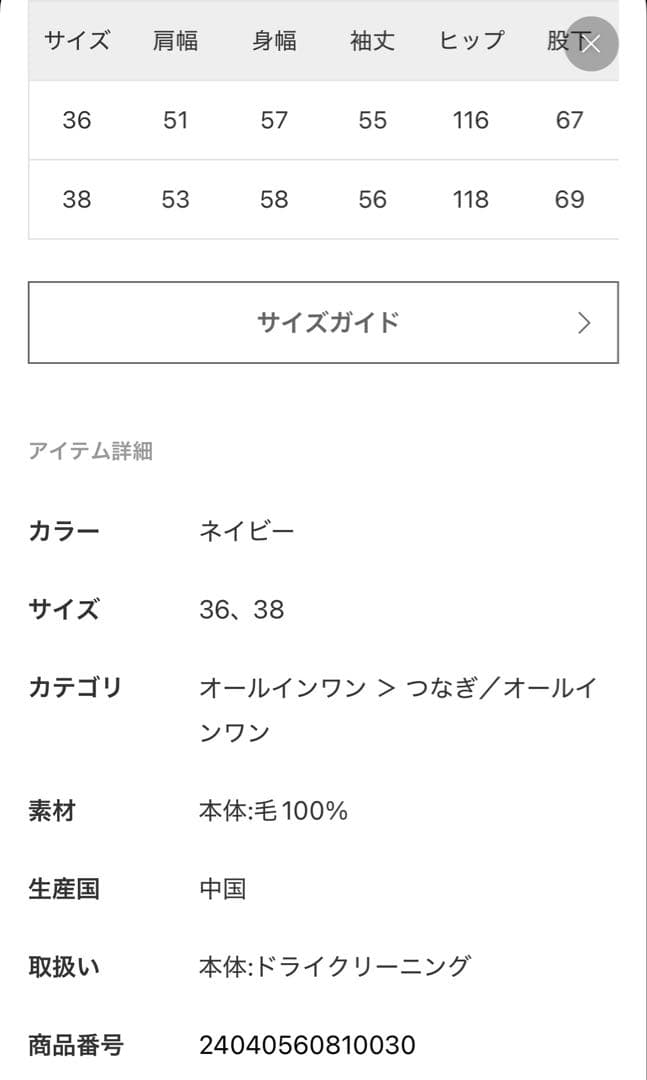Screen dimensions: 647x1080
Task: Click hip value 116 in table
Action: (x=470, y=120)
